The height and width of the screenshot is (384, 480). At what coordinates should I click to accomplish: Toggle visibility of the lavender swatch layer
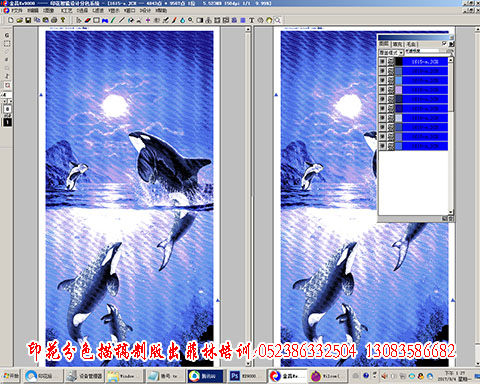[x=382, y=89]
